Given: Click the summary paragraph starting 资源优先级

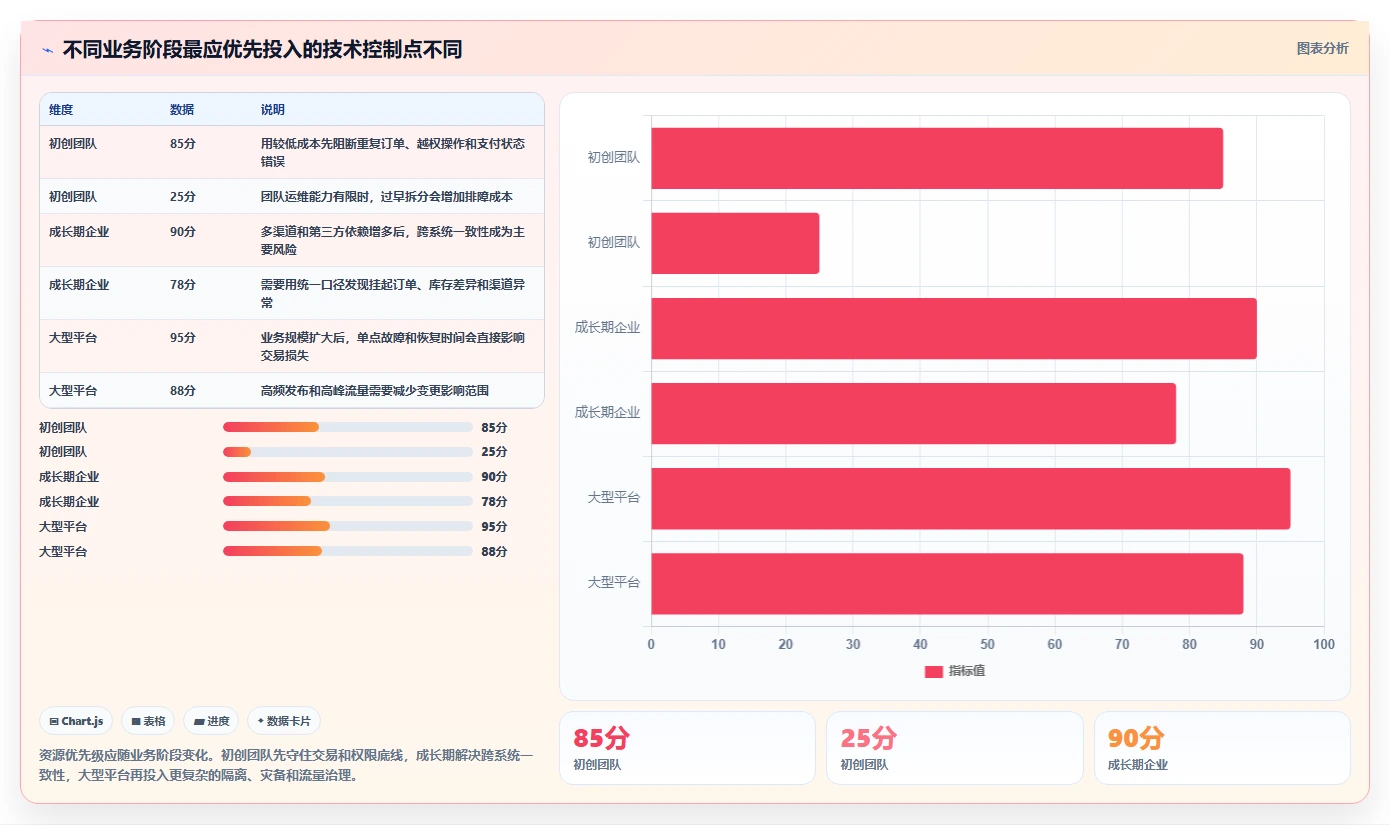Looking at the screenshot, I should coord(286,765).
